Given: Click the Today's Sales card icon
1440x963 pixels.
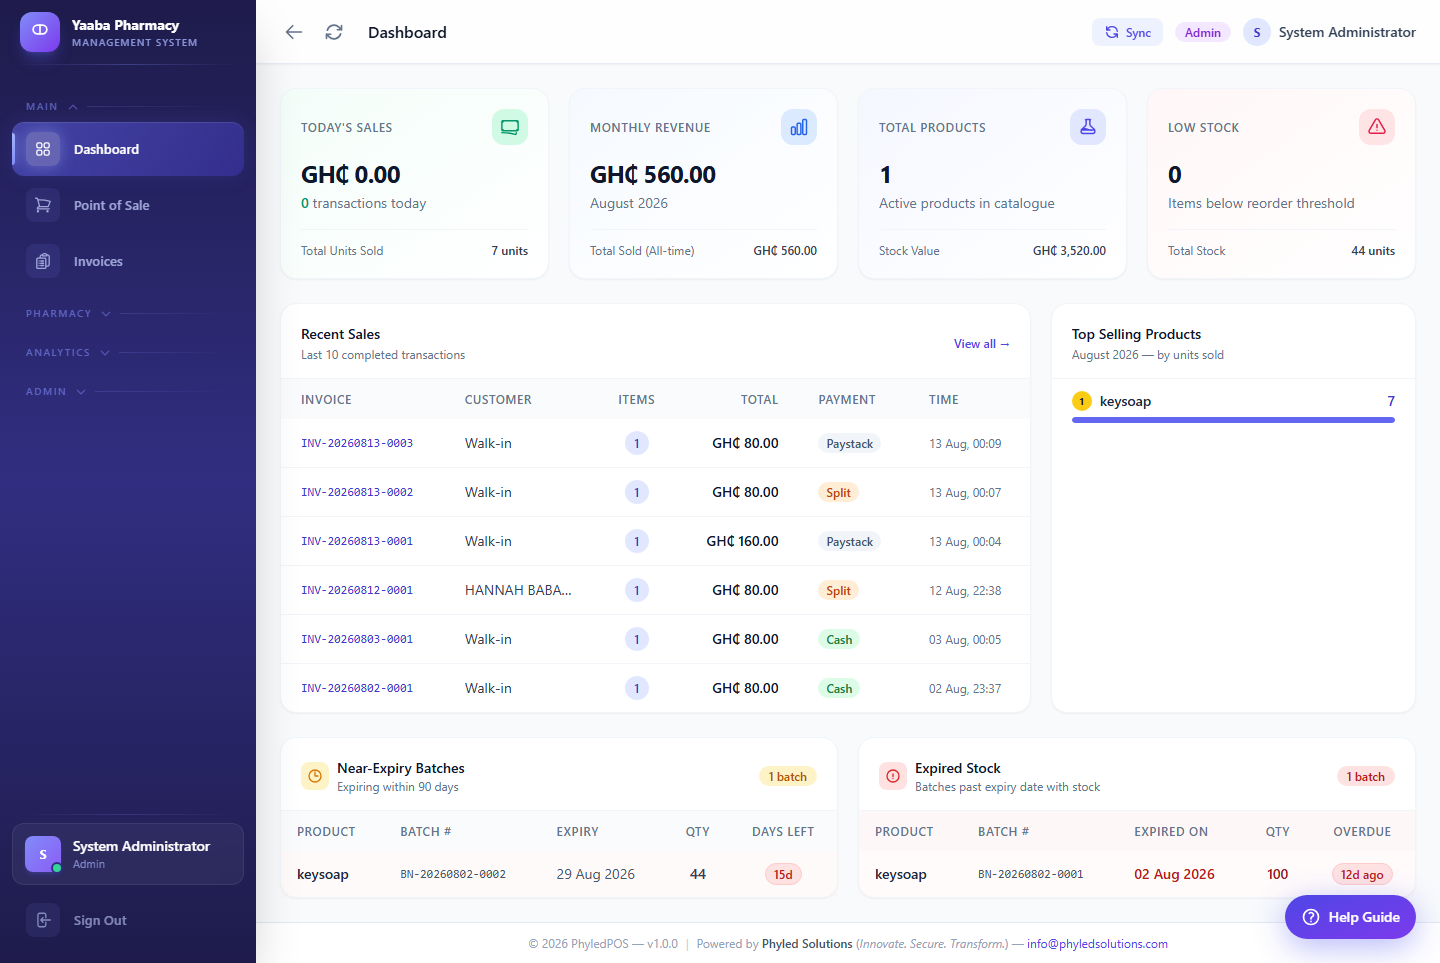Looking at the screenshot, I should (x=510, y=127).
